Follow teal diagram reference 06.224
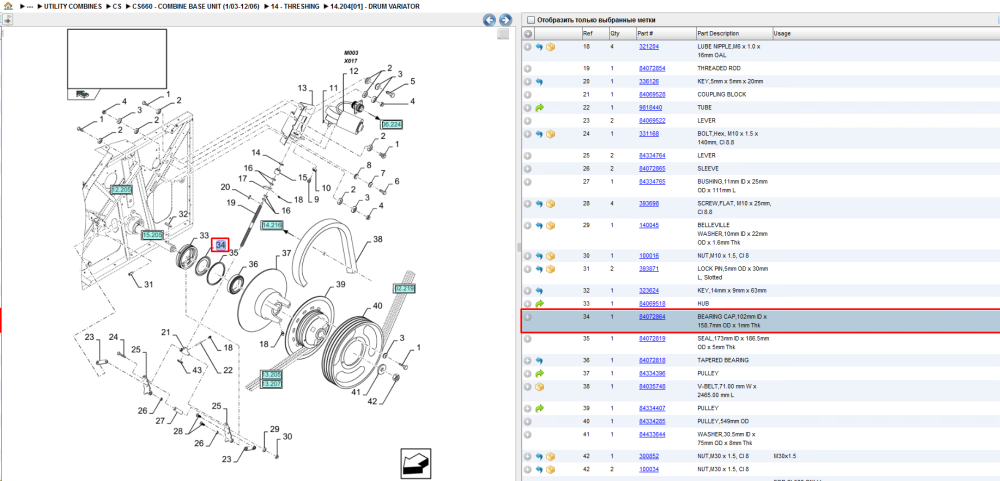 point(391,124)
